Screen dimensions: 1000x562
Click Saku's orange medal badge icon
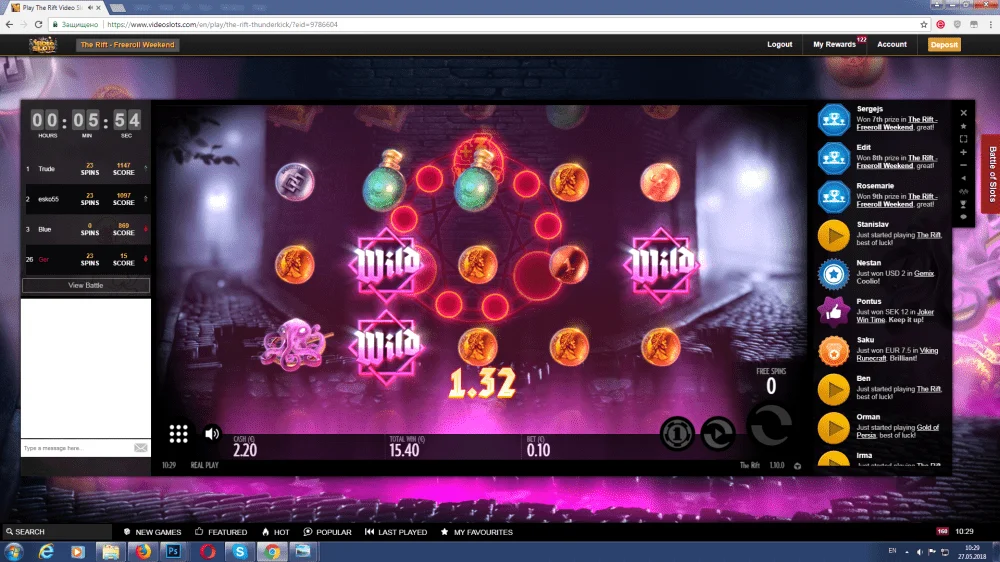coord(834,351)
